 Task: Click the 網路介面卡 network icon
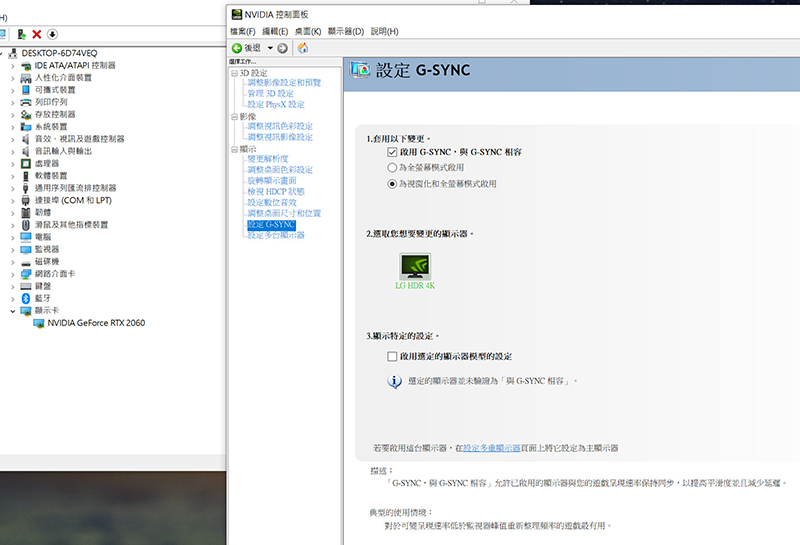[x=26, y=274]
